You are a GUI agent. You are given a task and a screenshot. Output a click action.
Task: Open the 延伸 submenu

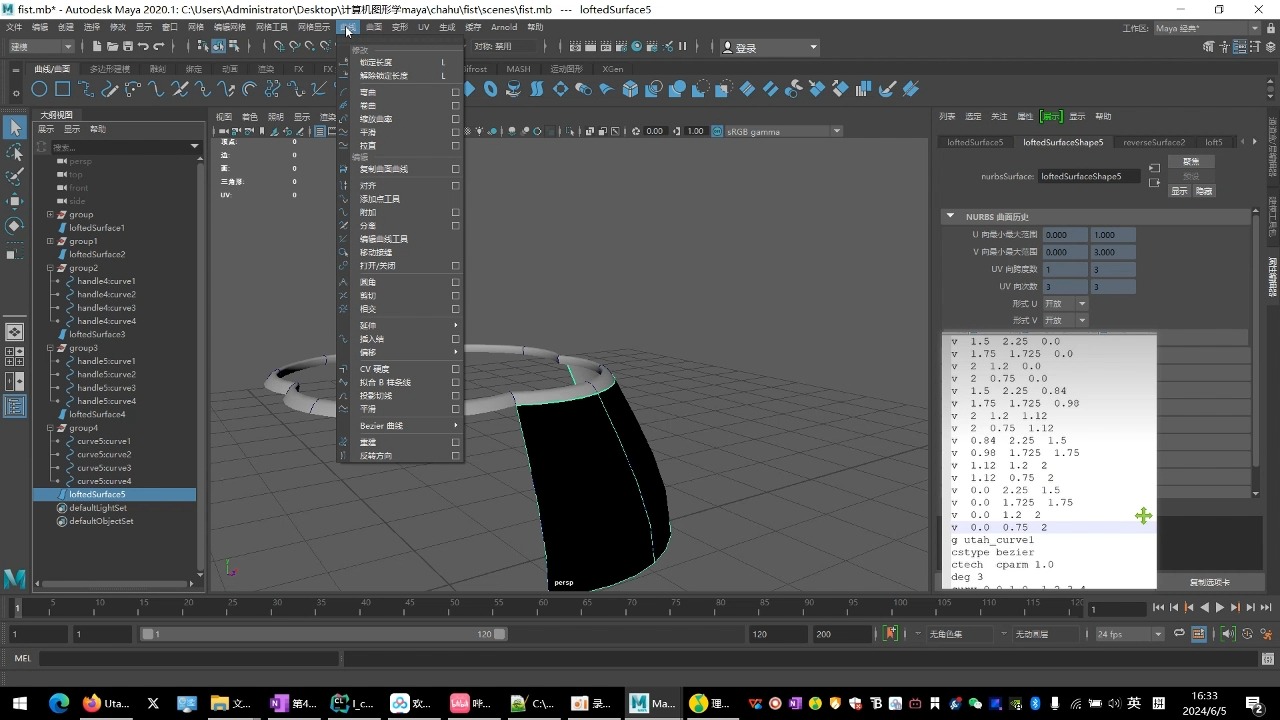point(400,325)
